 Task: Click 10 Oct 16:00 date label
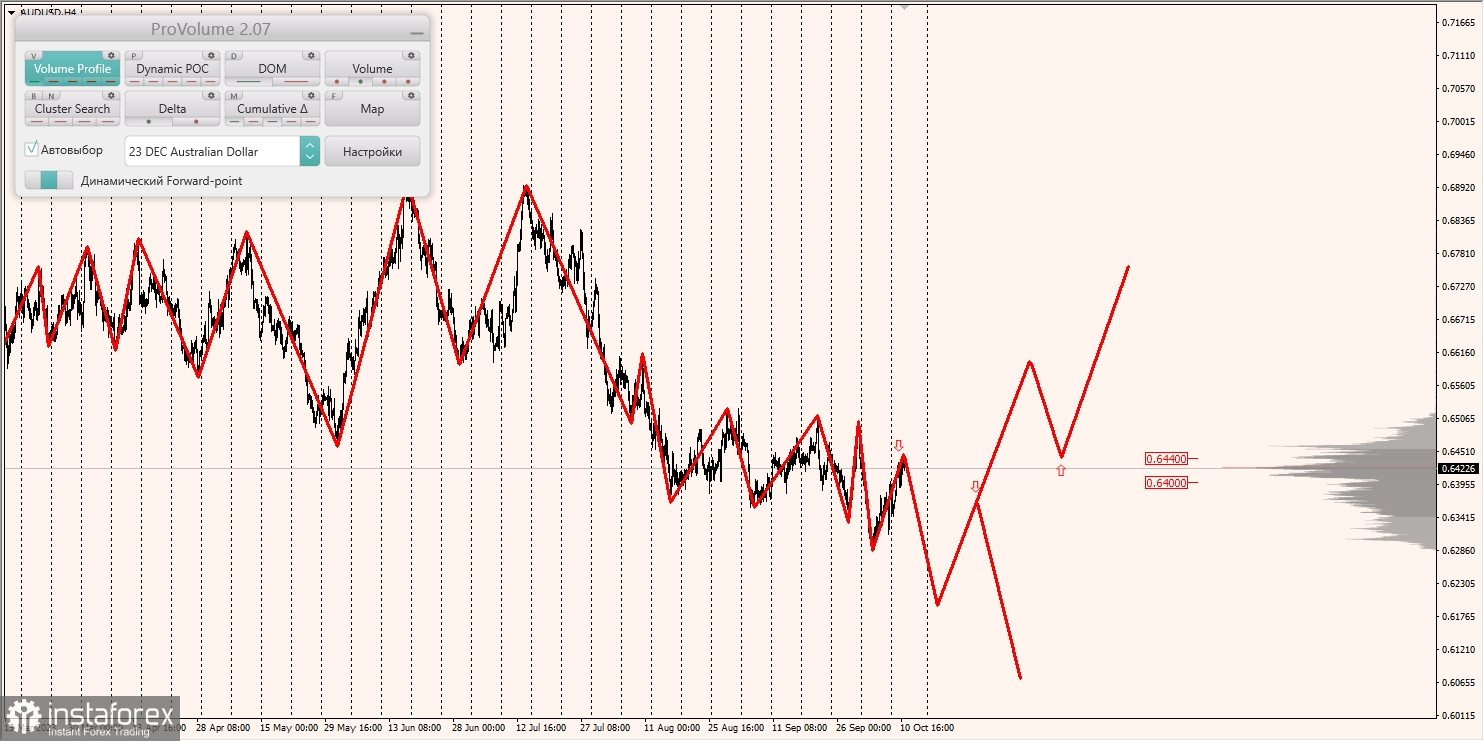tap(927, 728)
